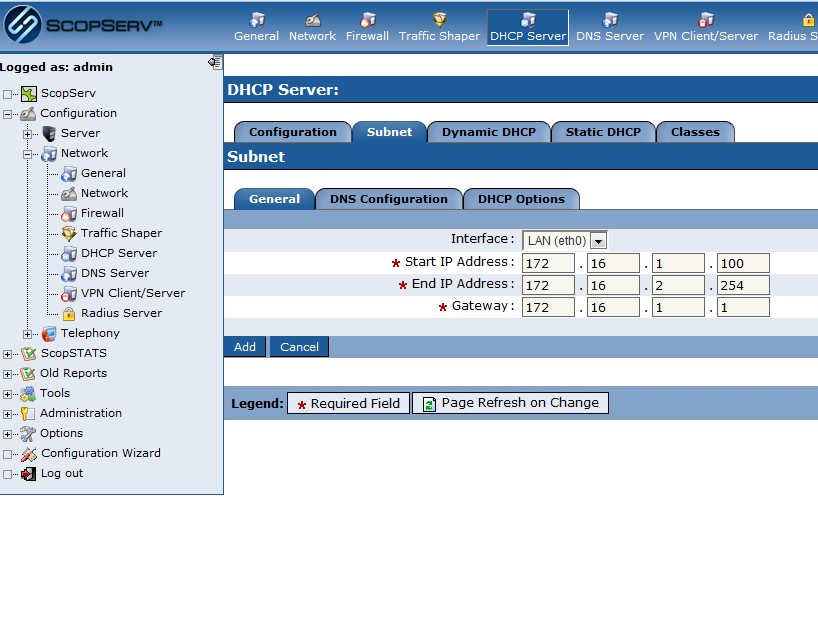
Task: Click Network folder icon in sidebar tree
Action: (x=49, y=154)
